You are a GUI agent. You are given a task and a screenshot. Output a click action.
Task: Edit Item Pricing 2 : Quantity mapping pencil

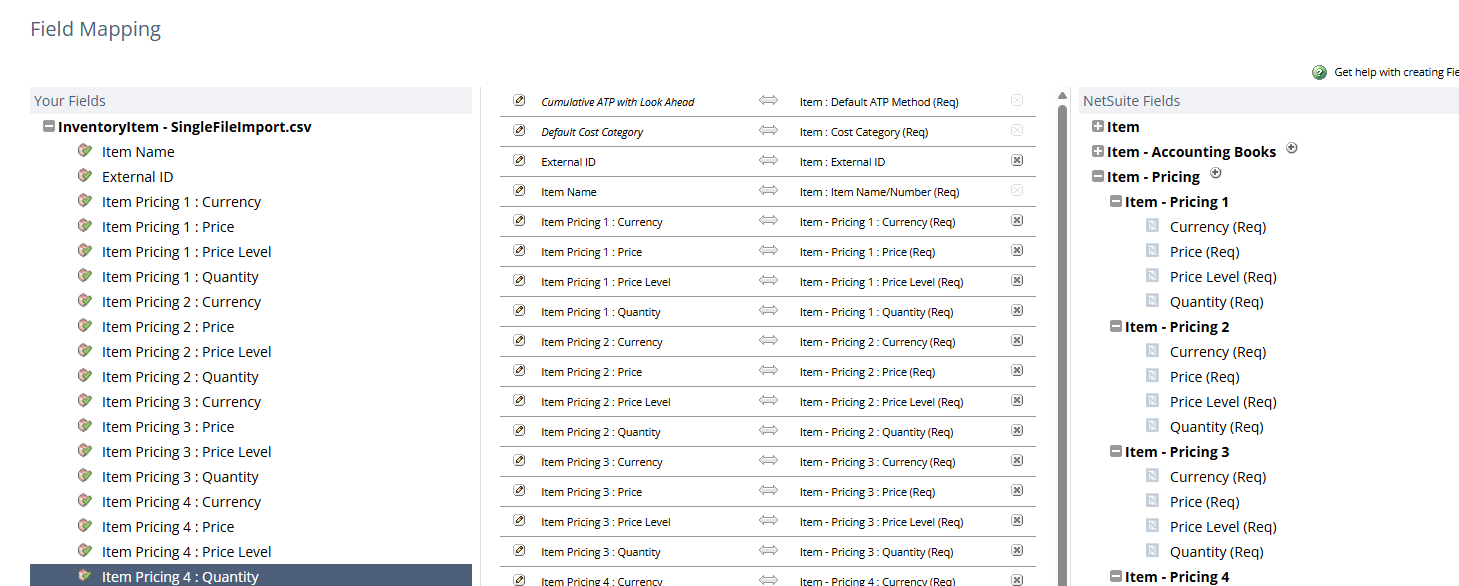pyautogui.click(x=519, y=430)
